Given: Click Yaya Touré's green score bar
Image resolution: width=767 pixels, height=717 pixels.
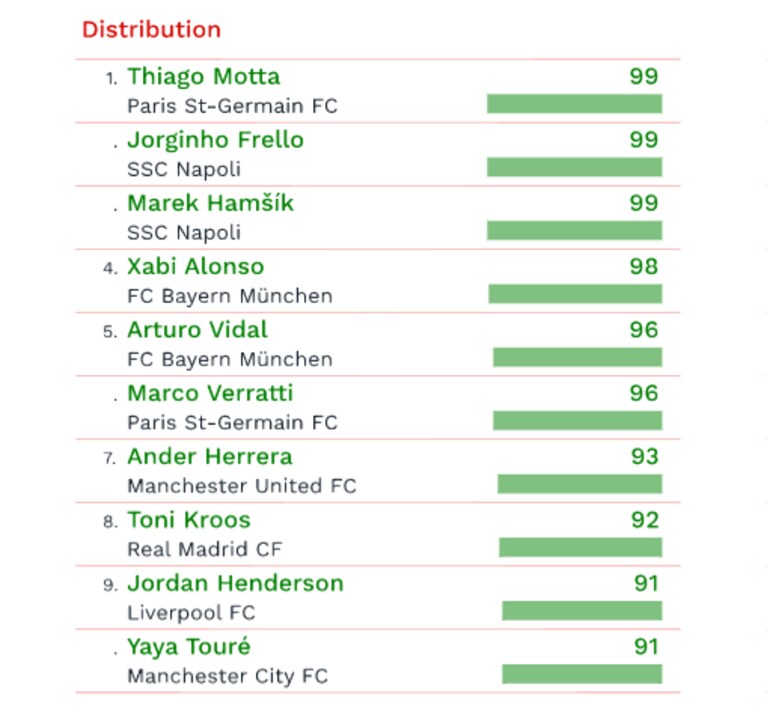Looking at the screenshot, I should pos(582,674).
